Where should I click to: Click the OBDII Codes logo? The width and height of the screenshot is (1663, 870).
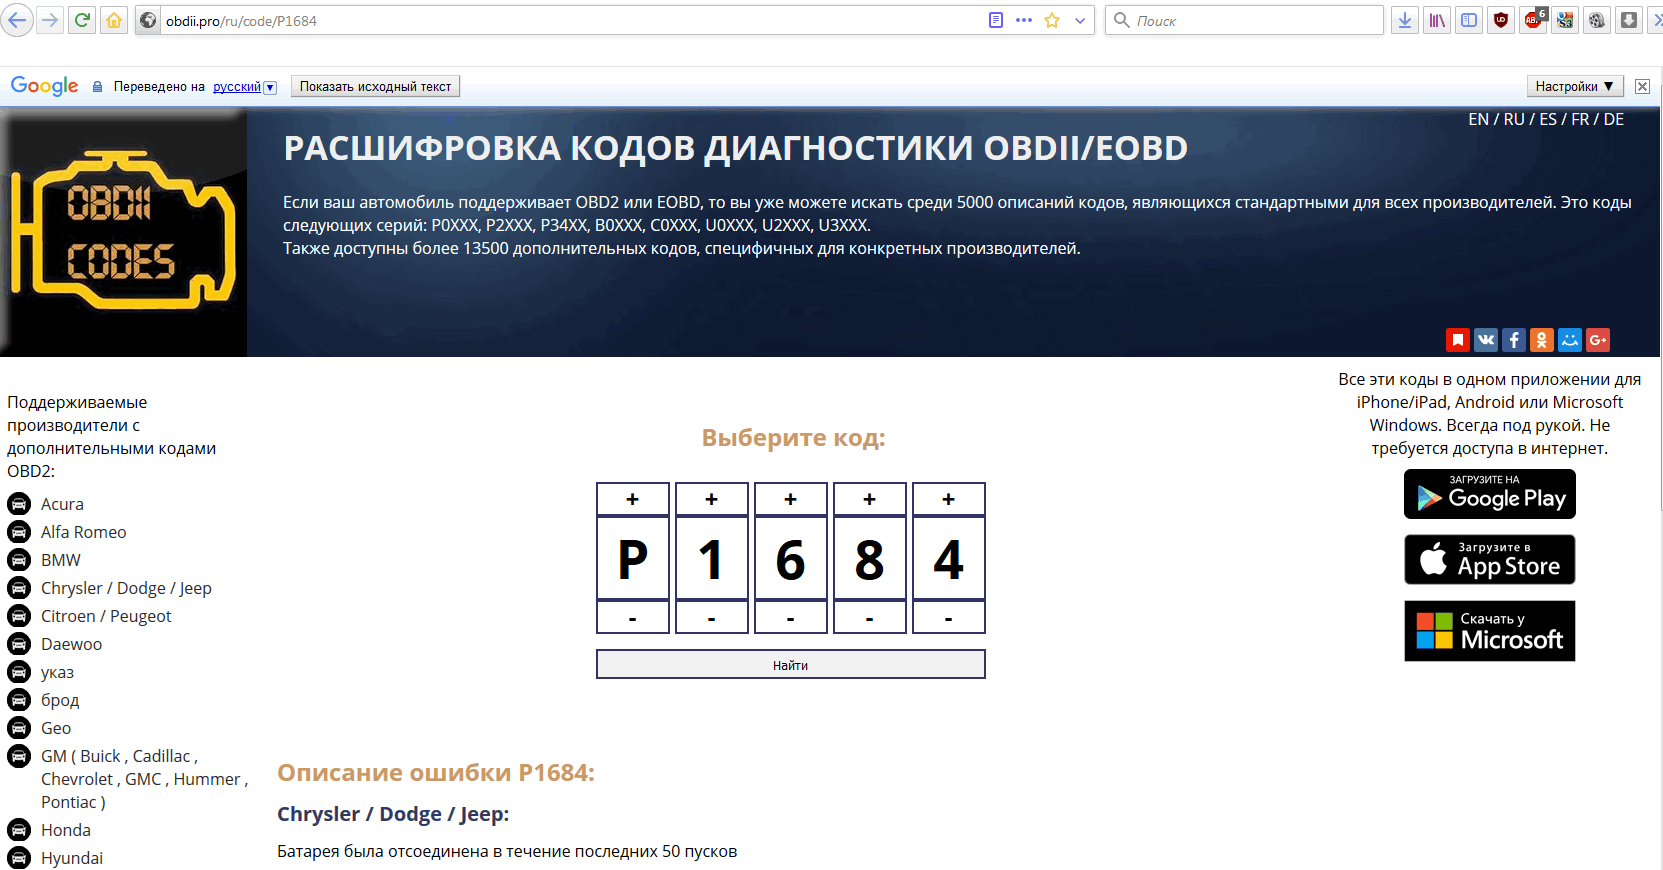(x=123, y=232)
